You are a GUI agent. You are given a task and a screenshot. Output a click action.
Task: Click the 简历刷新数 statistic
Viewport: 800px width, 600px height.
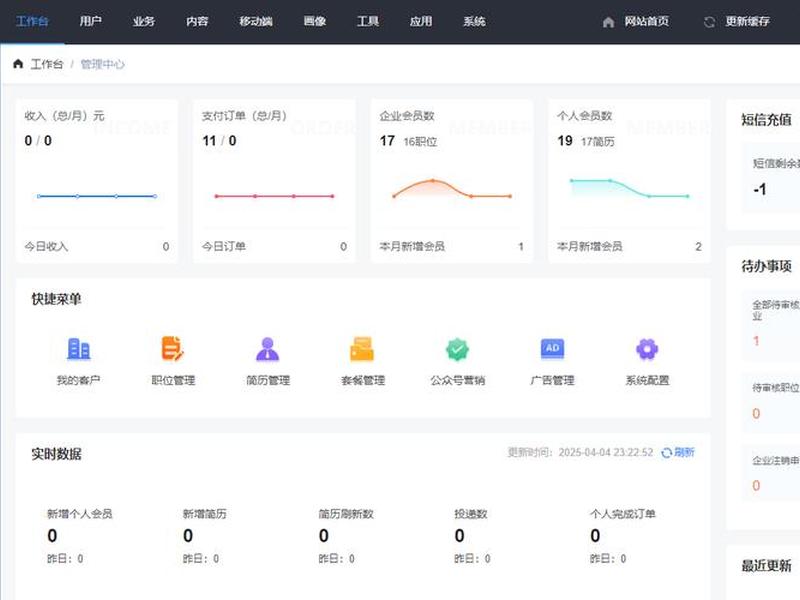pyautogui.click(x=346, y=536)
